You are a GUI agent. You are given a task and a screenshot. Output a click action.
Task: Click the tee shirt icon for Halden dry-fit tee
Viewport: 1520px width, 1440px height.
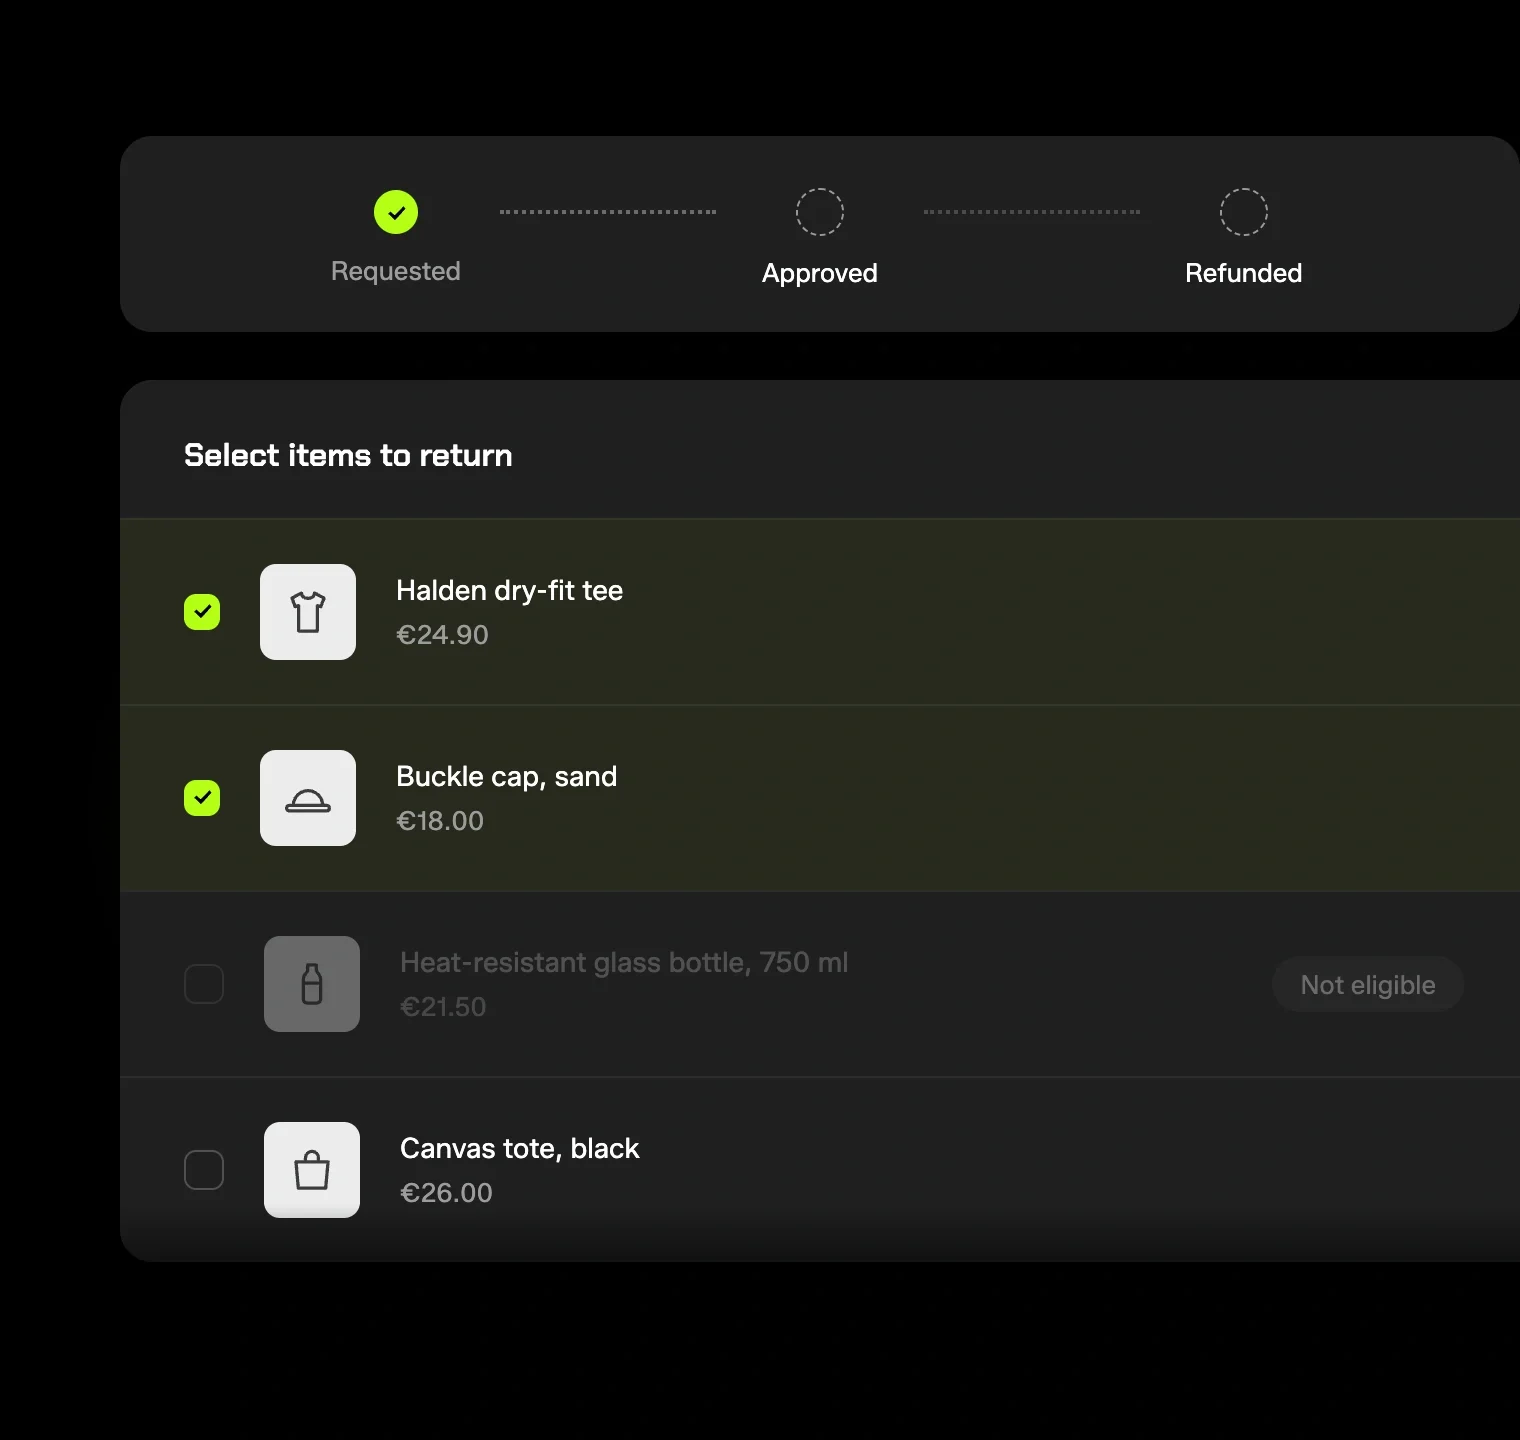[x=308, y=612]
